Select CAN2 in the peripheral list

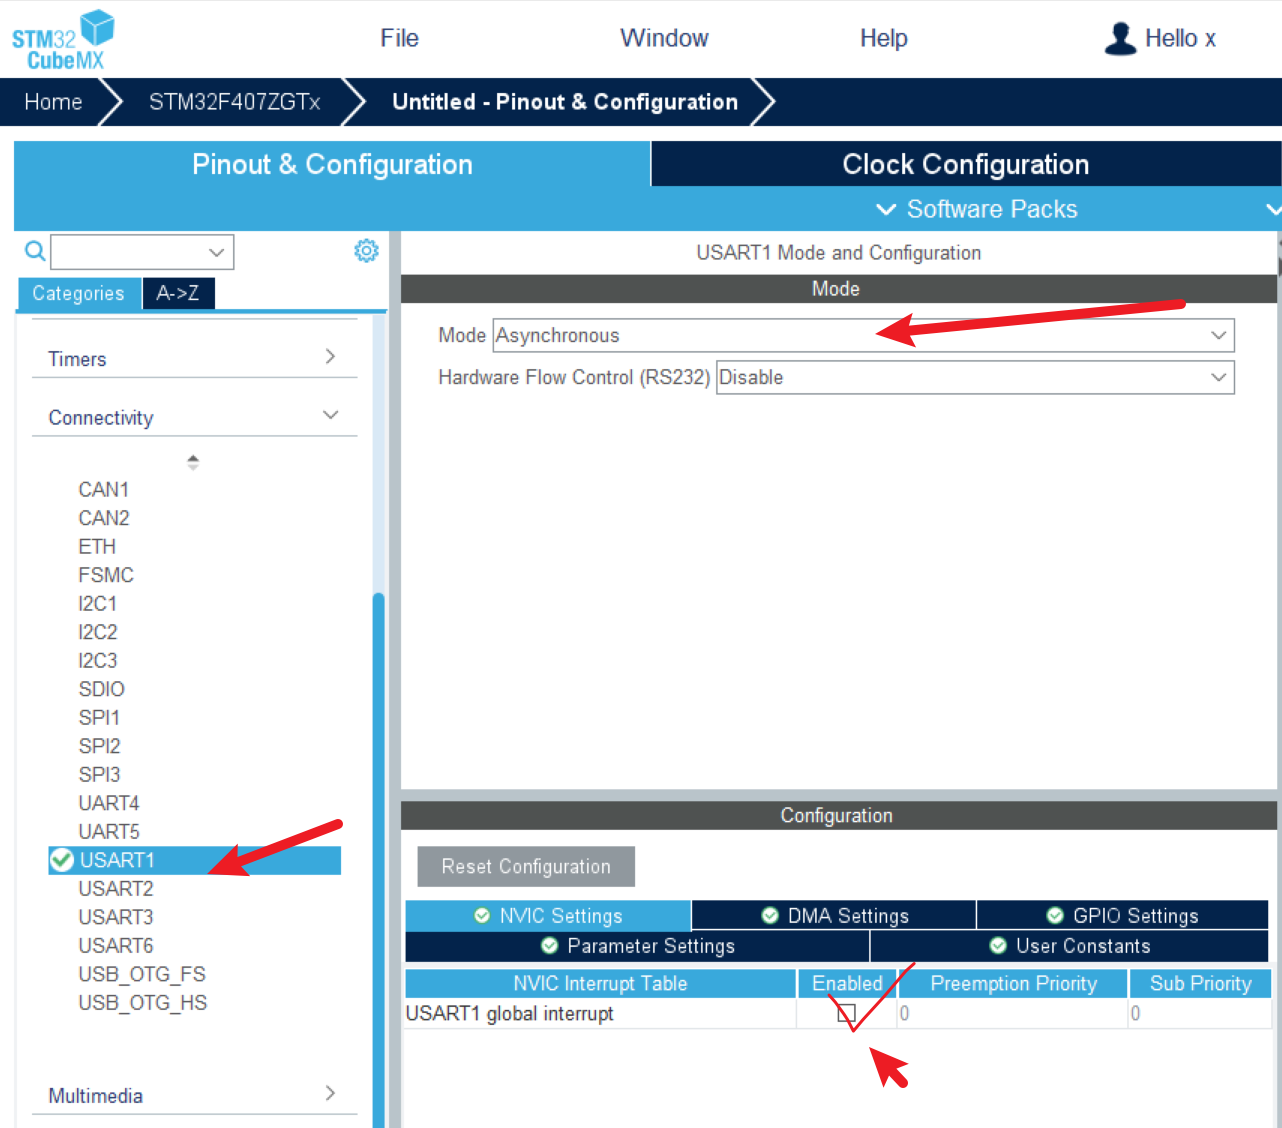click(104, 518)
